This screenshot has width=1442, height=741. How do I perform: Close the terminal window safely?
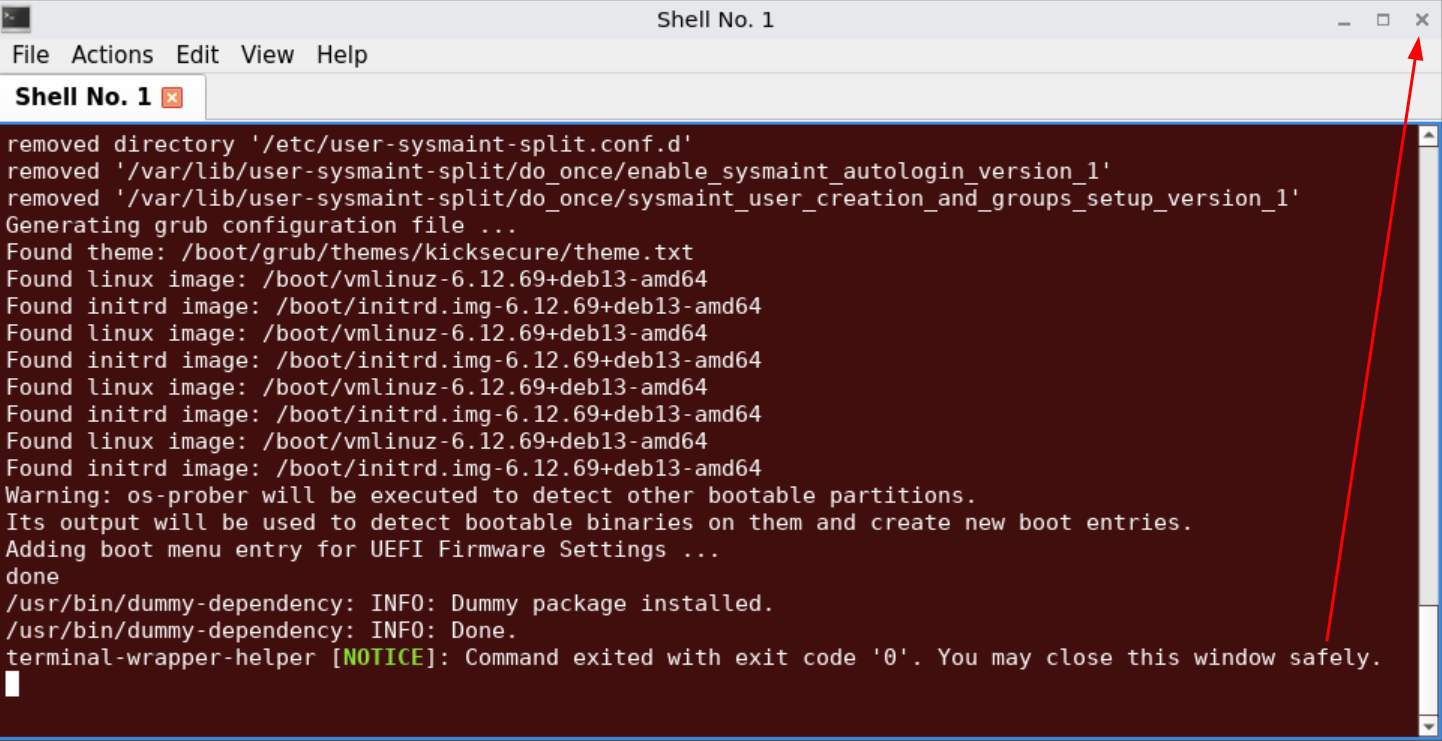point(1421,19)
